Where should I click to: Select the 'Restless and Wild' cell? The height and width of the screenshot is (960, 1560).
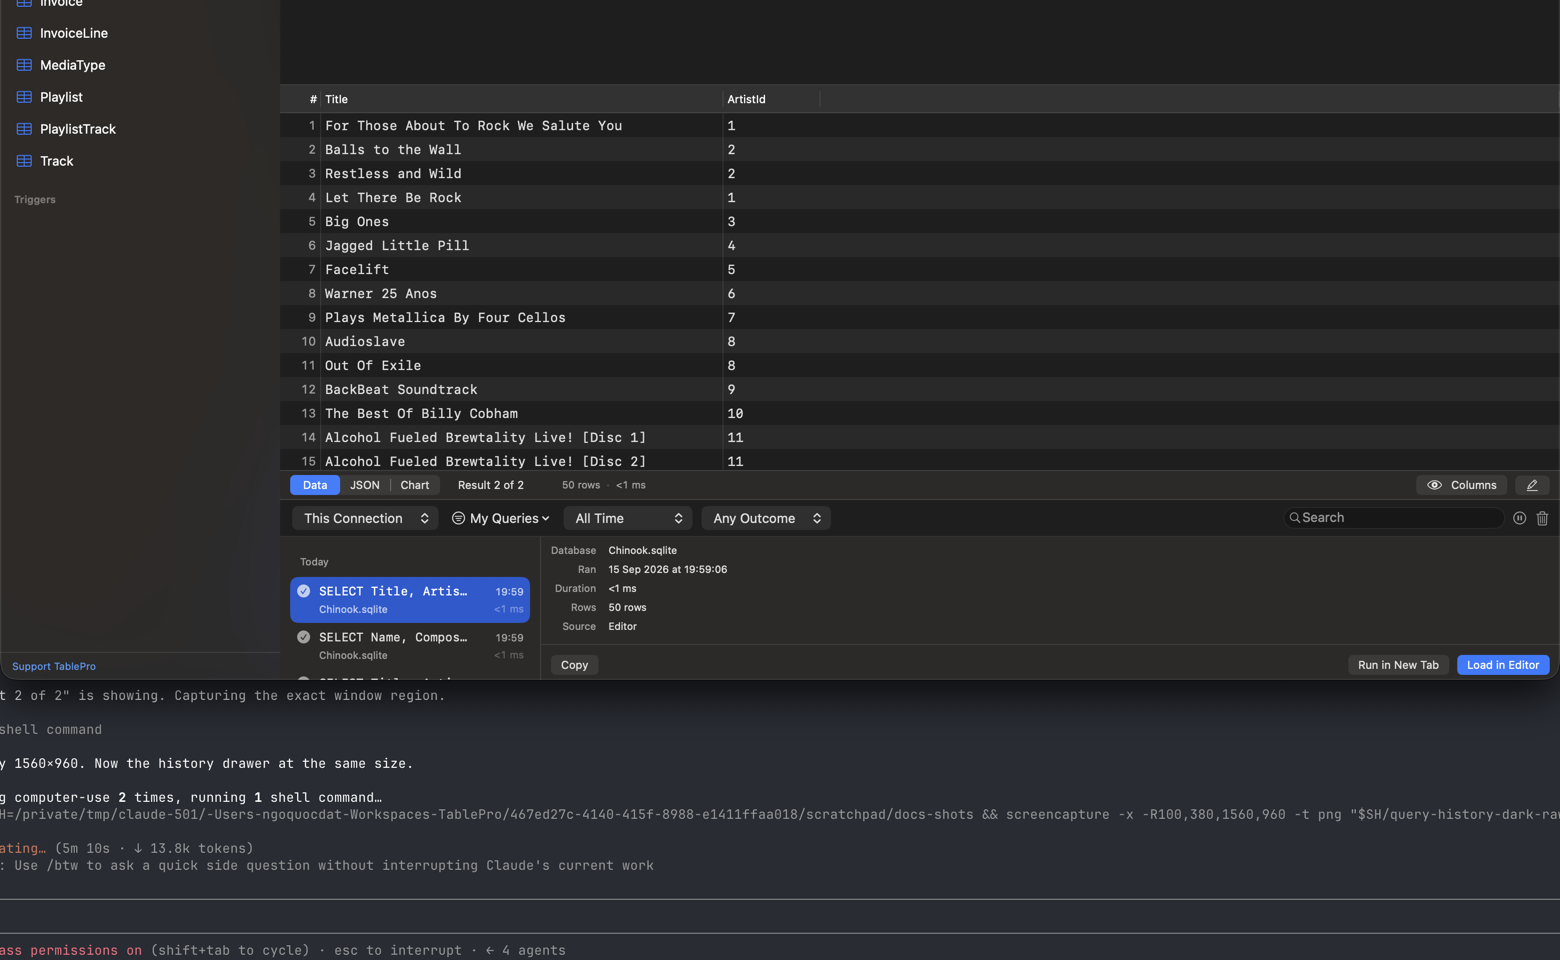click(521, 174)
